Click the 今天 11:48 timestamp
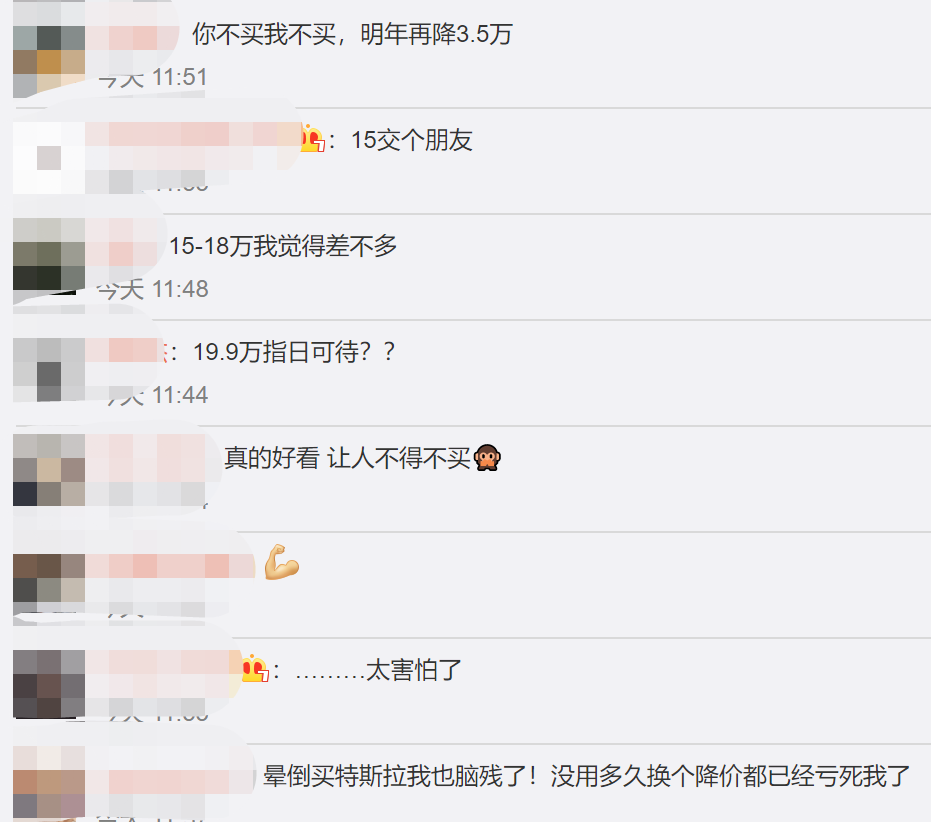This screenshot has width=931, height=822. click(x=153, y=289)
